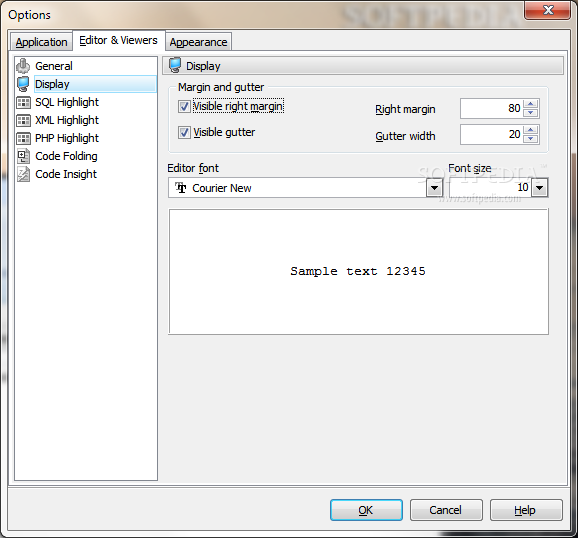Click the PHP Highlight grid icon
This screenshot has width=578, height=538.
point(23,138)
